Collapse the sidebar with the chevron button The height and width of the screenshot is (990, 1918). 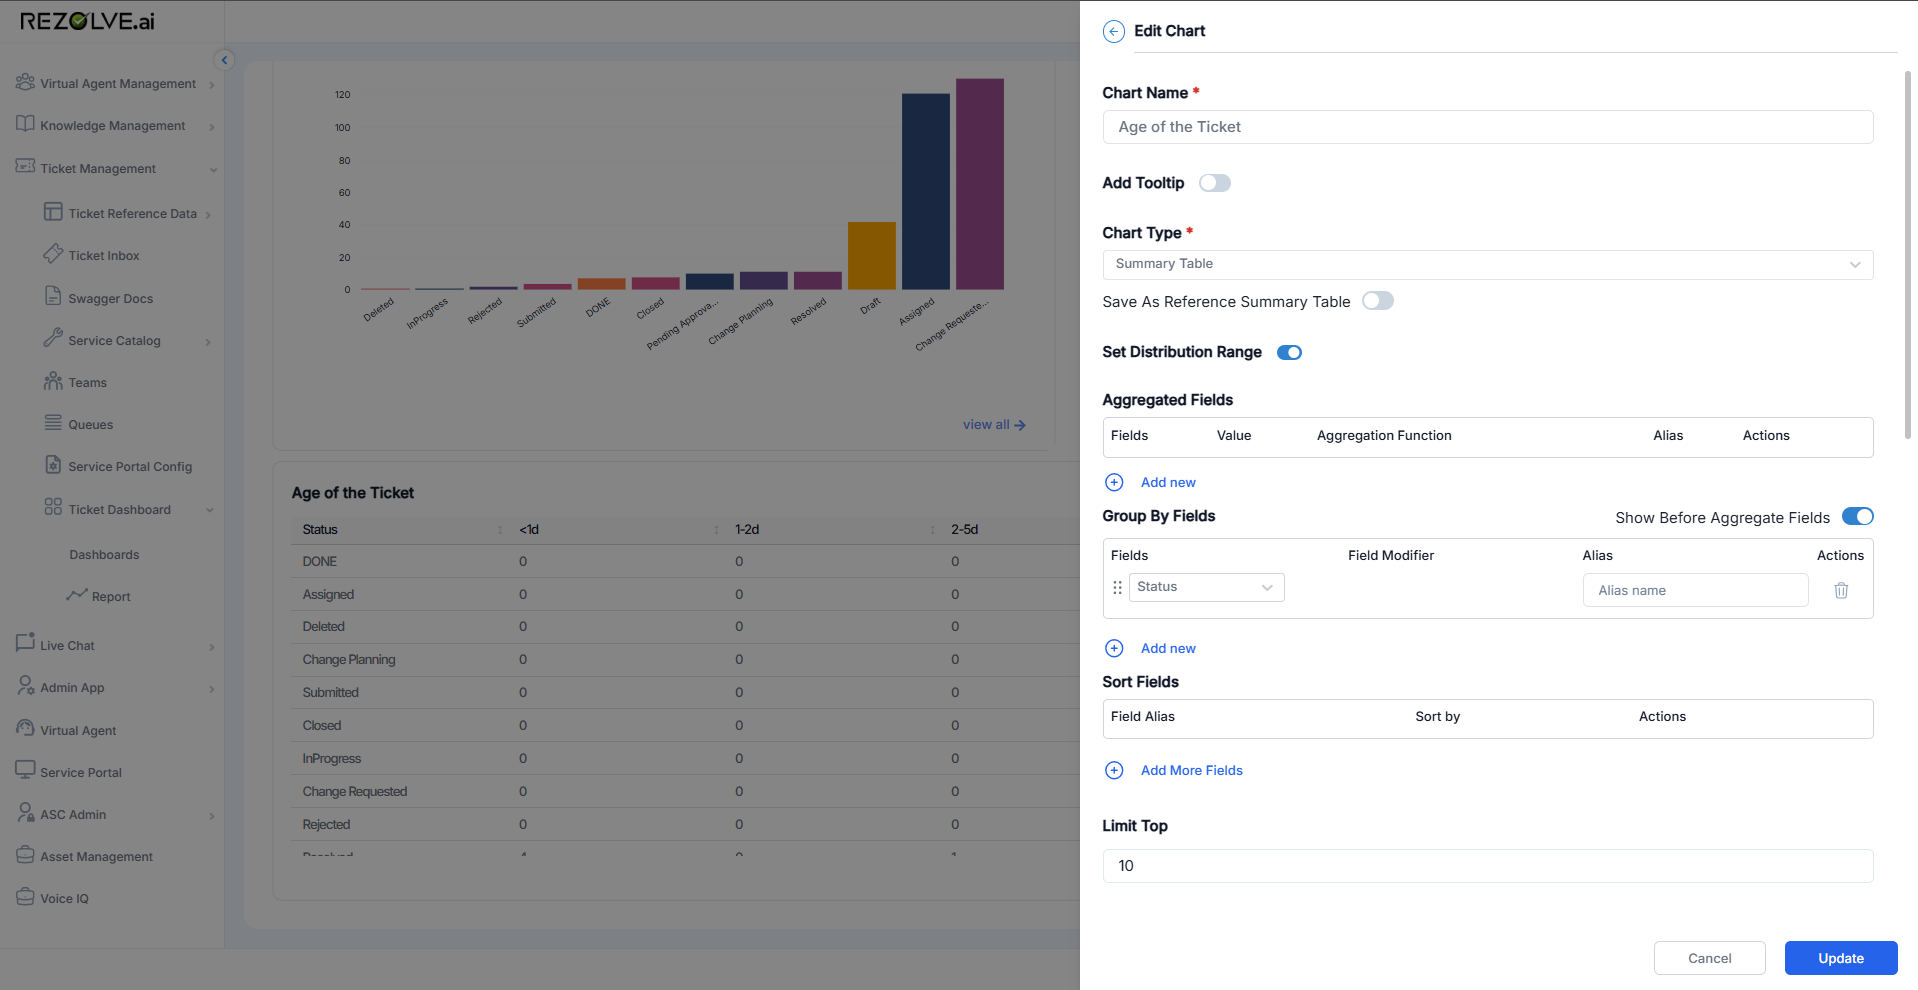click(224, 60)
